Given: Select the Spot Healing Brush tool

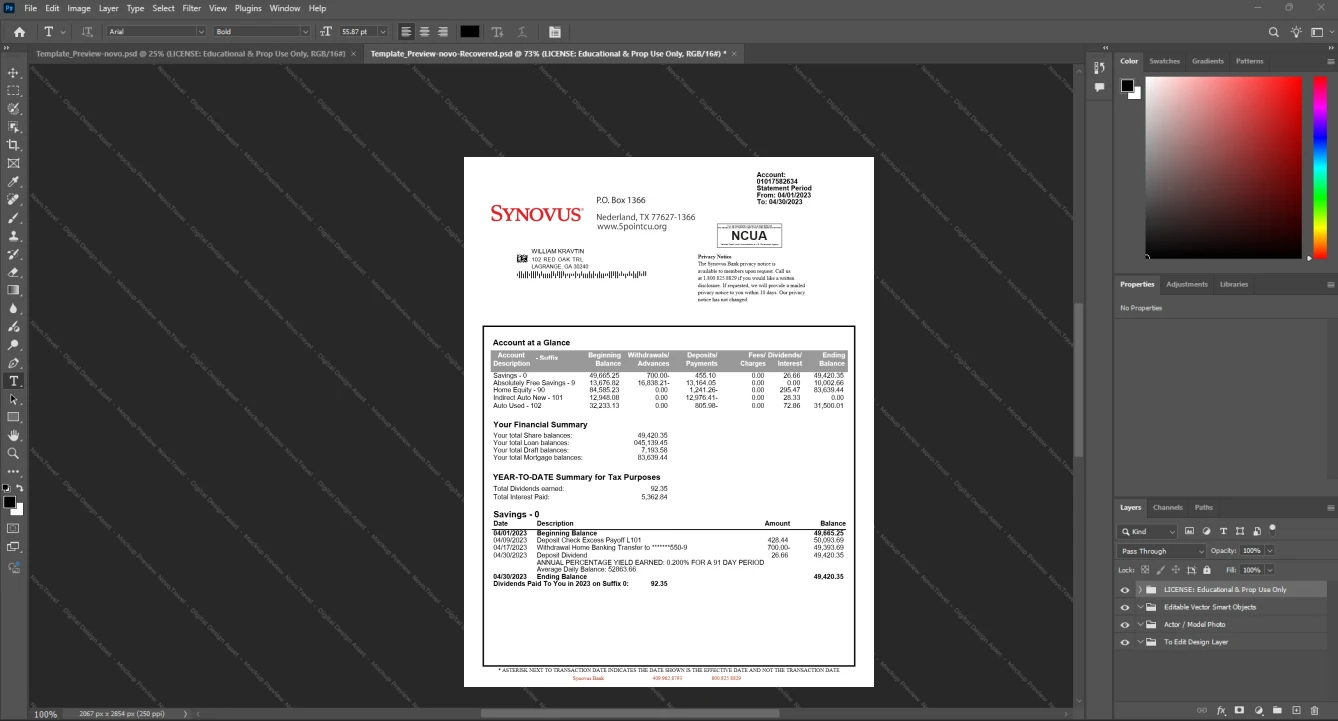Looking at the screenshot, I should (x=14, y=200).
